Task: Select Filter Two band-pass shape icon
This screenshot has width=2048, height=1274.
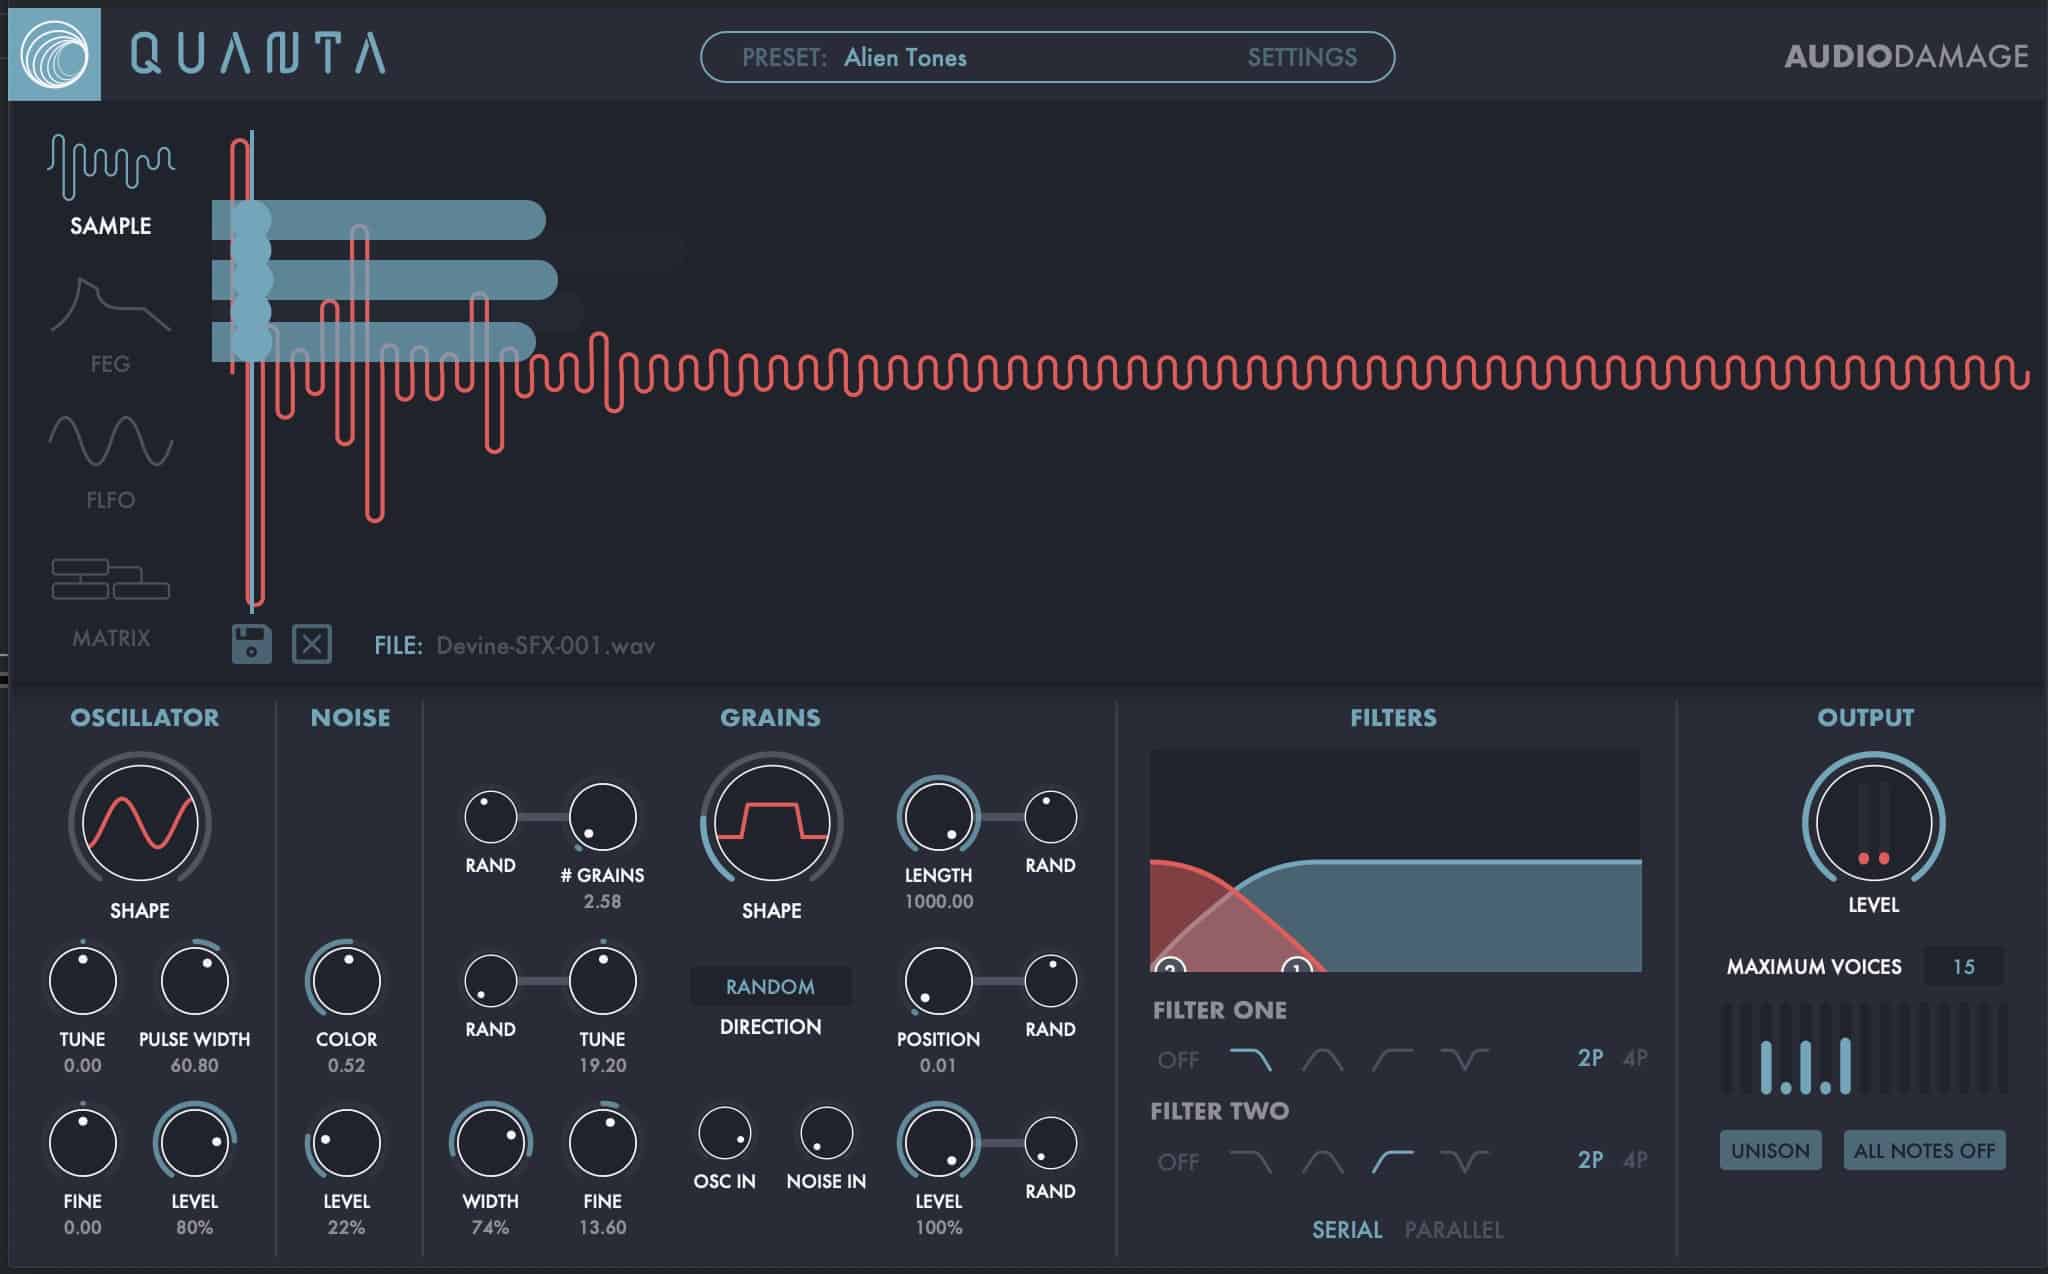Action: click(x=1322, y=1161)
